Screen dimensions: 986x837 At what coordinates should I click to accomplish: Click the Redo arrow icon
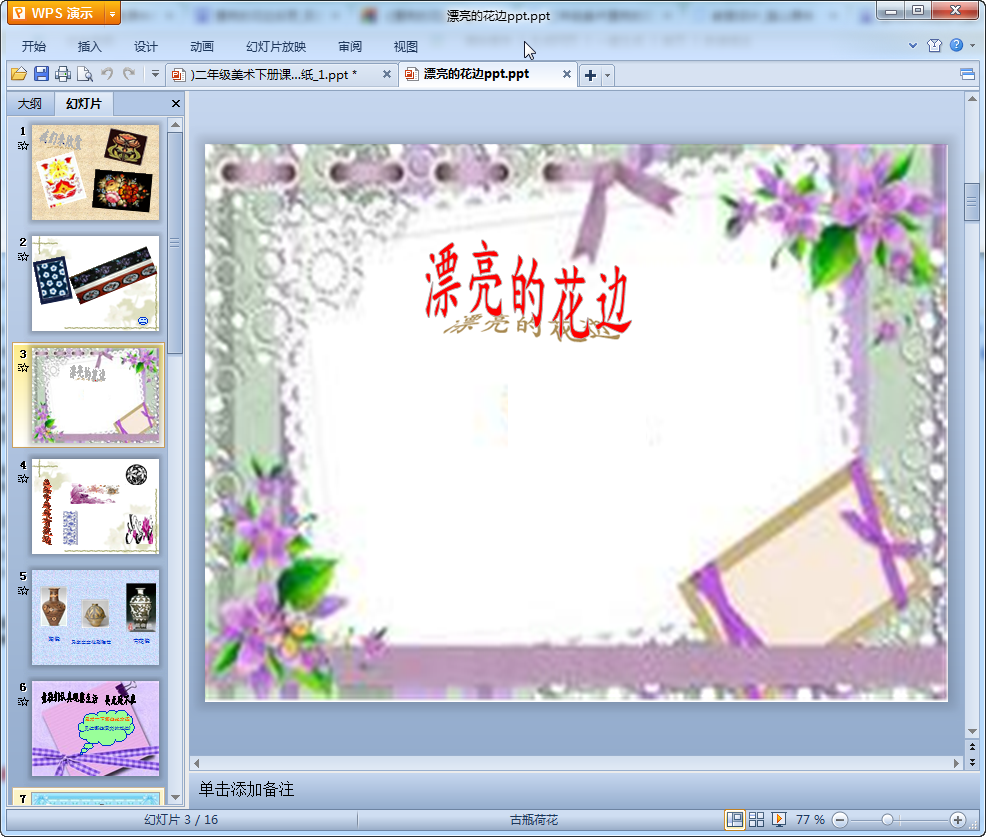pos(129,74)
